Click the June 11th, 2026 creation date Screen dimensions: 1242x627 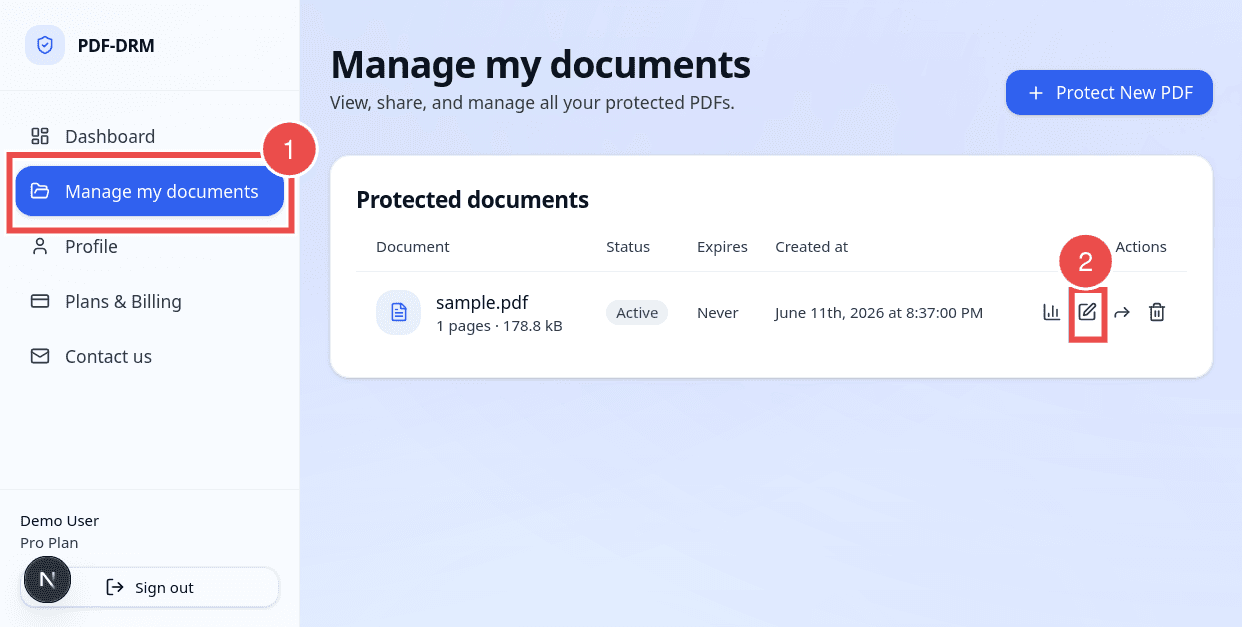pos(879,313)
